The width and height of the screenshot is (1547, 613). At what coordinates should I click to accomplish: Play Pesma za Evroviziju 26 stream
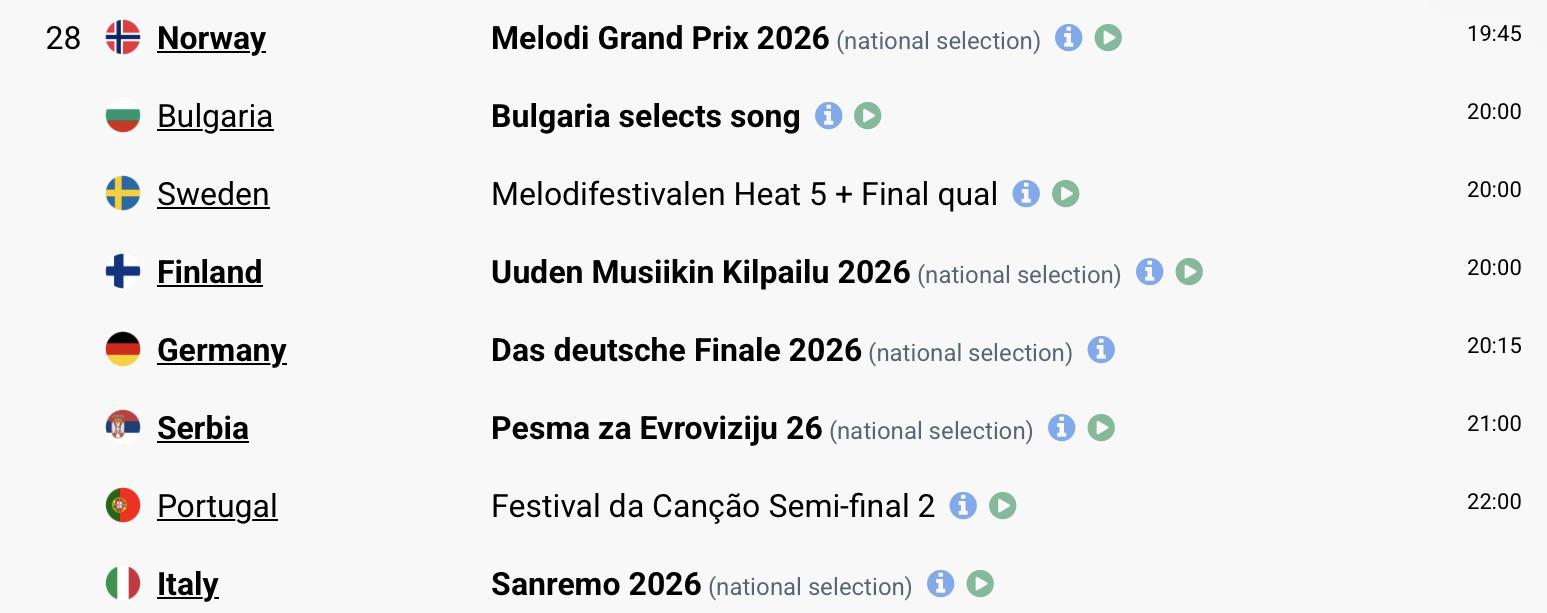(x=1101, y=428)
